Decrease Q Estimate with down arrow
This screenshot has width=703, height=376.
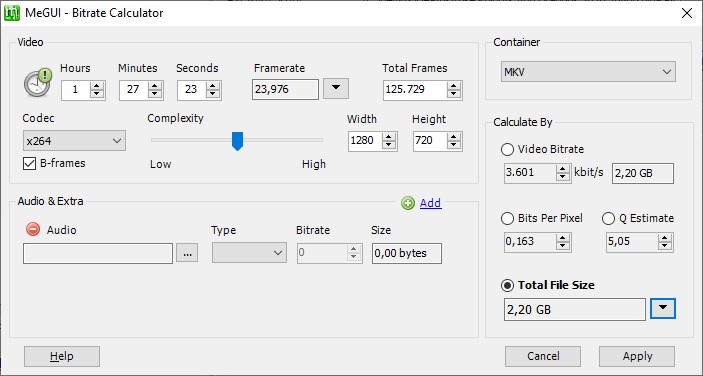click(665, 246)
